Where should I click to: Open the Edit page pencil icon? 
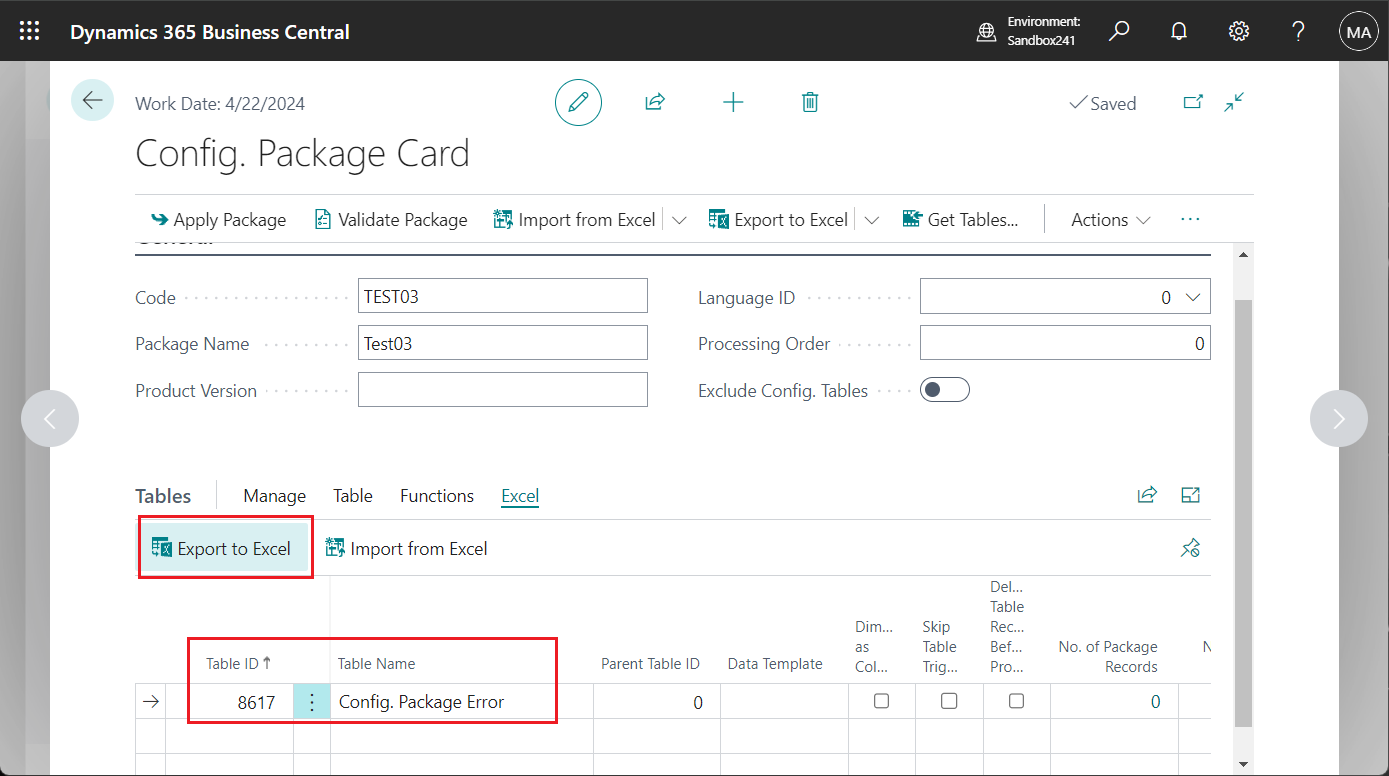(x=578, y=102)
